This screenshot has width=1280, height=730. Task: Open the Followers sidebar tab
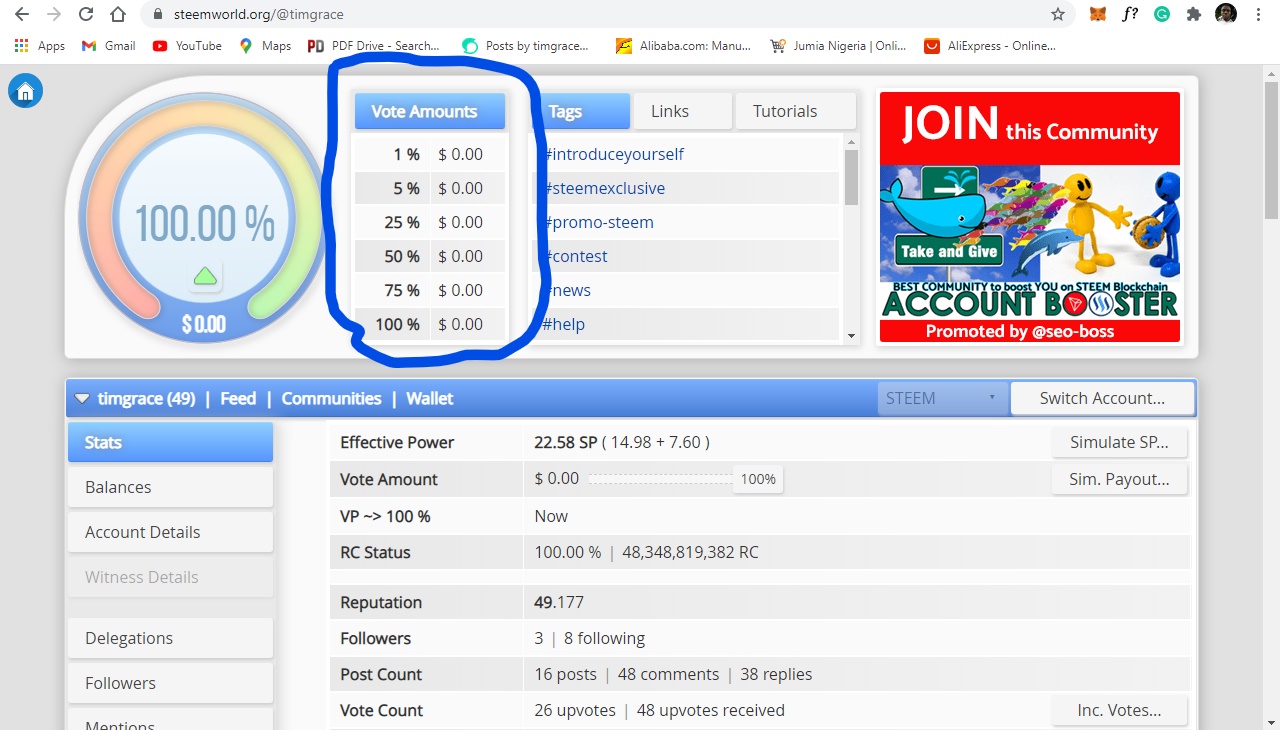[170, 683]
